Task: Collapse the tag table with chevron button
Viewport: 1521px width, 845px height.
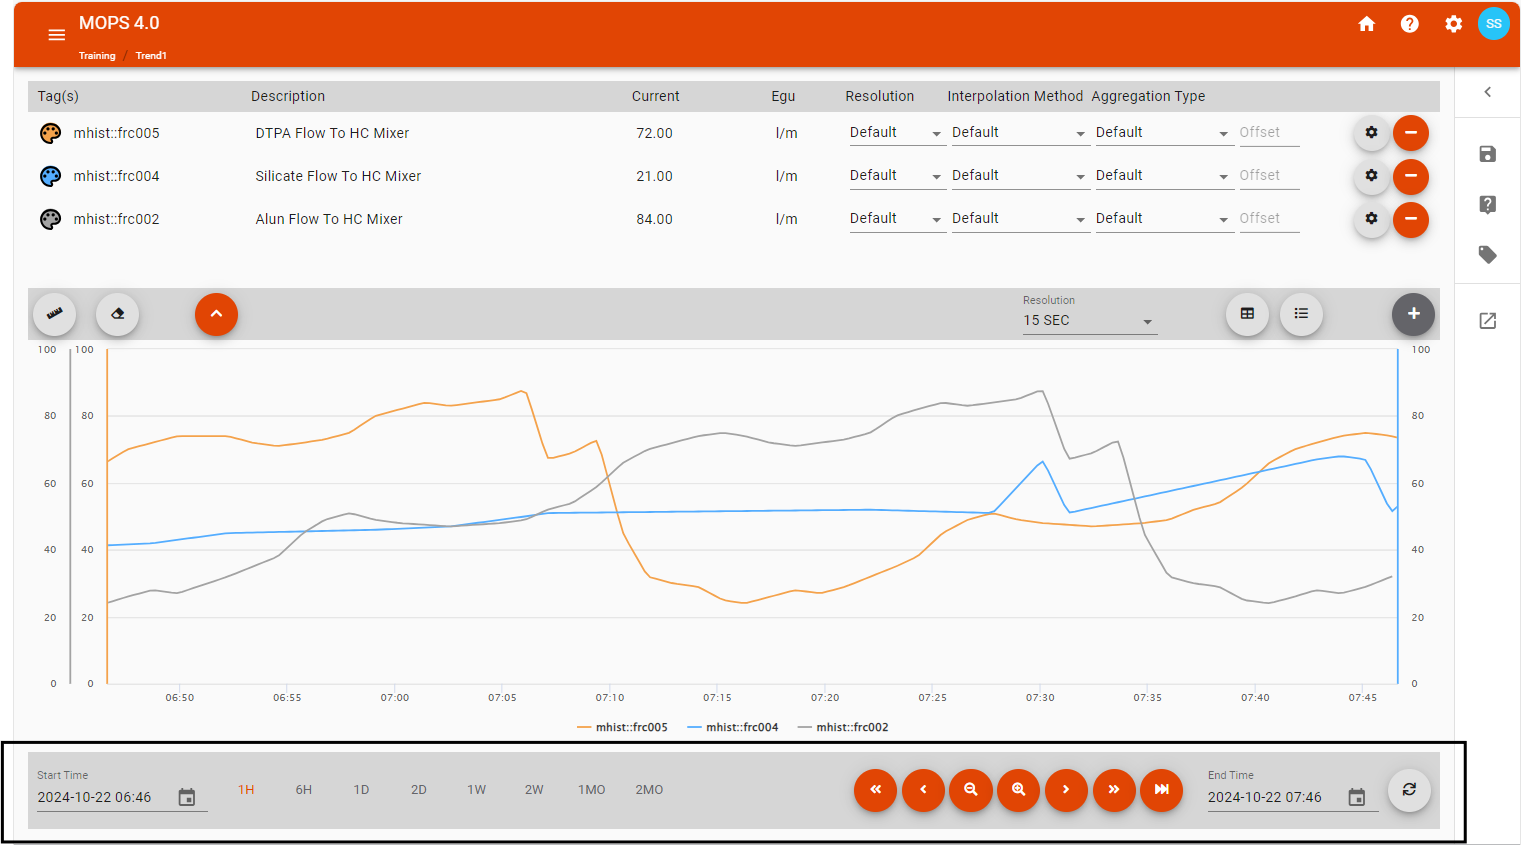Action: click(216, 314)
